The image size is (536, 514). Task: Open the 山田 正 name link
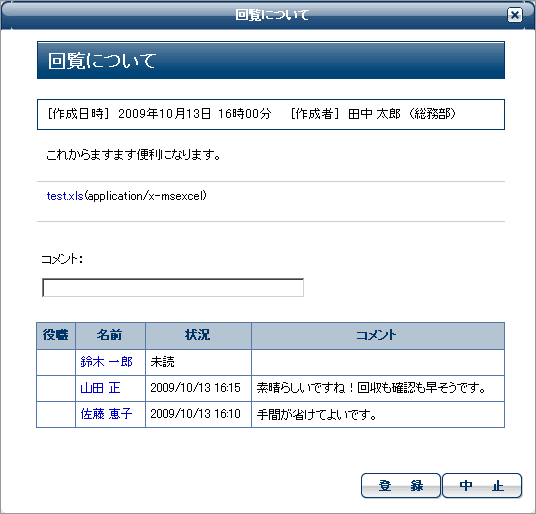pos(100,388)
